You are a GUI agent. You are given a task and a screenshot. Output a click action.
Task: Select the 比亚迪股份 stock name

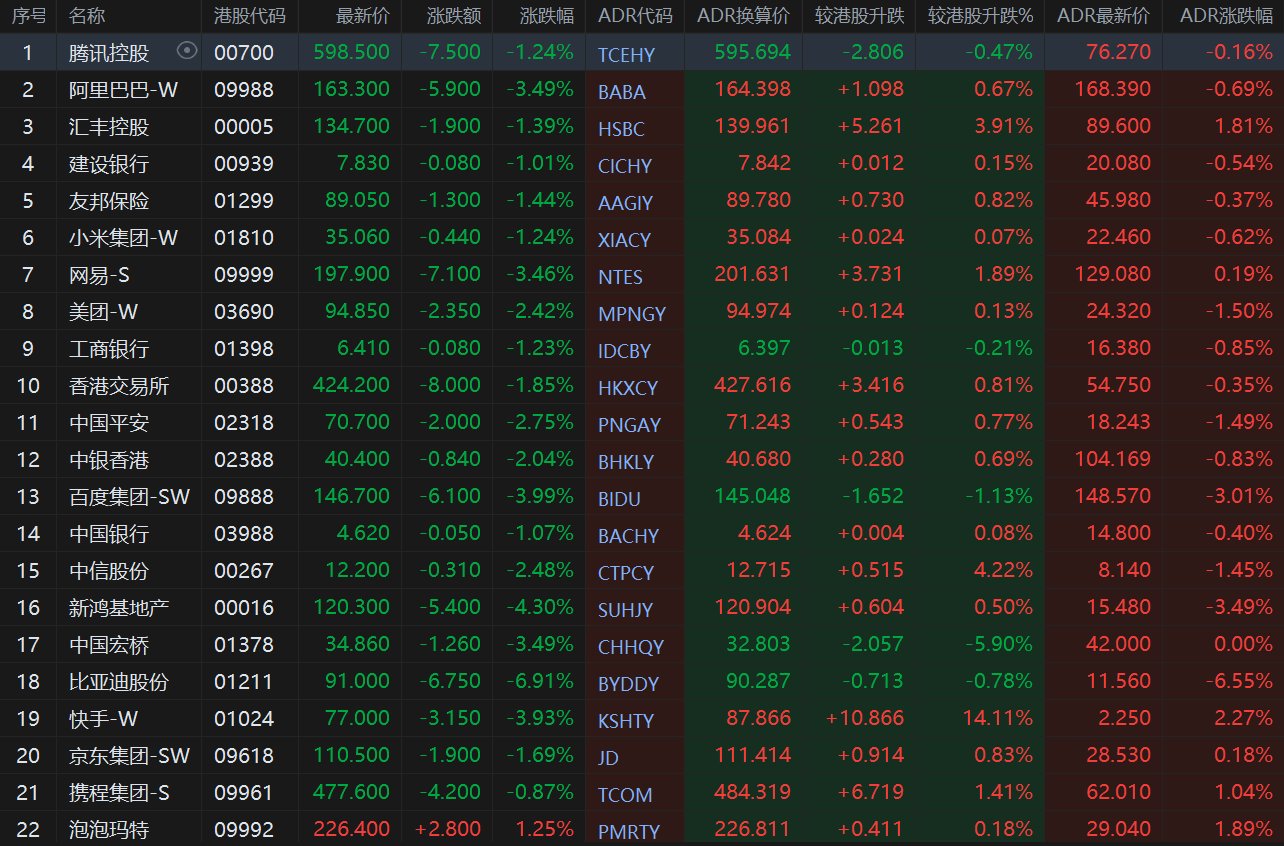click(119, 682)
